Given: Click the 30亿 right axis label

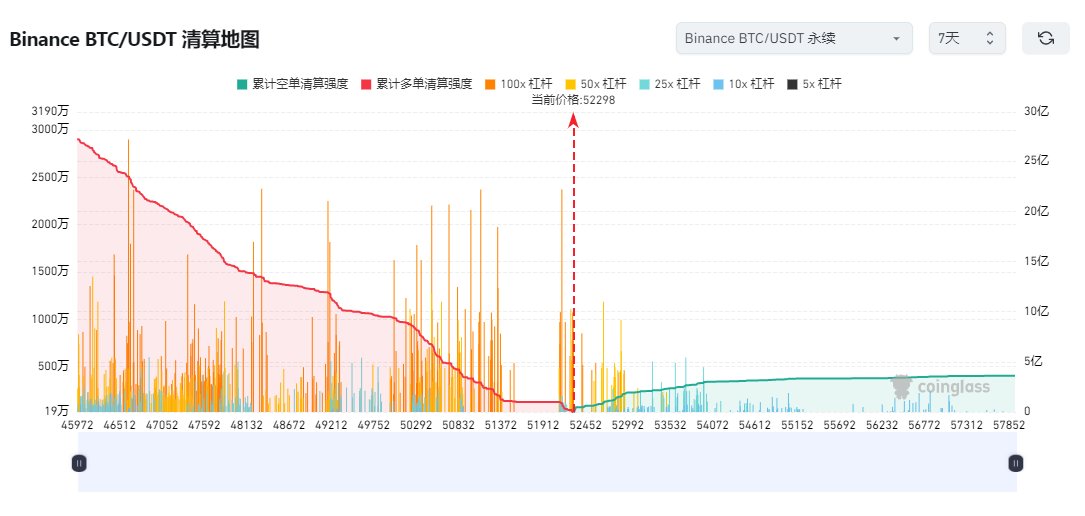Looking at the screenshot, I should tap(1036, 111).
